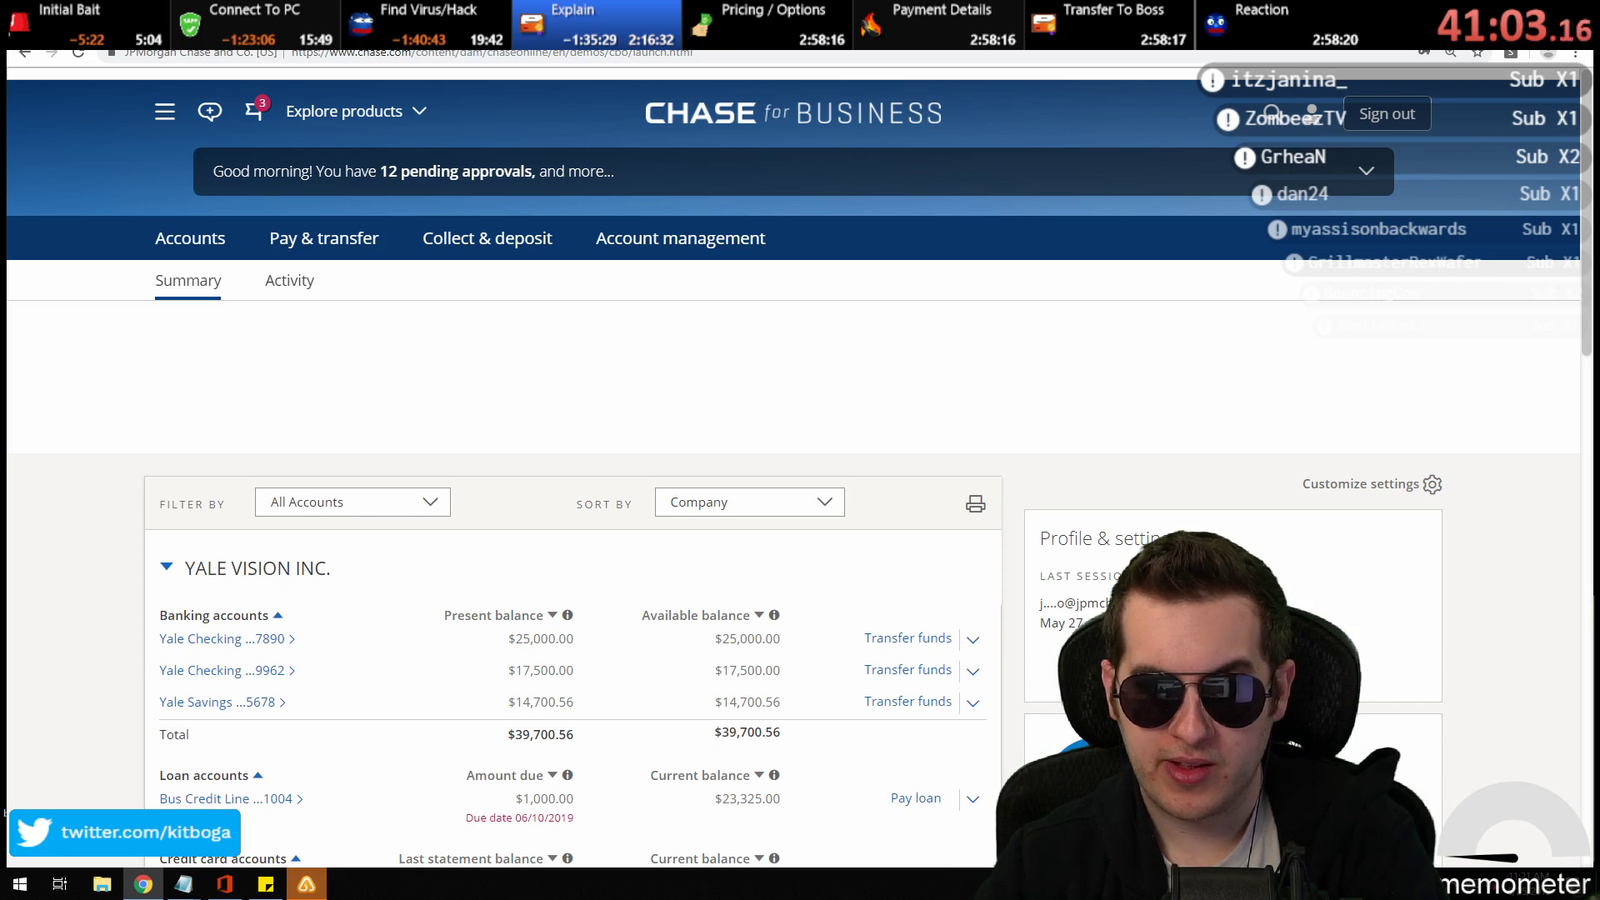Viewport: 1600px width, 900px height.
Task: Open Customize settings gear
Action: [x=1432, y=484]
